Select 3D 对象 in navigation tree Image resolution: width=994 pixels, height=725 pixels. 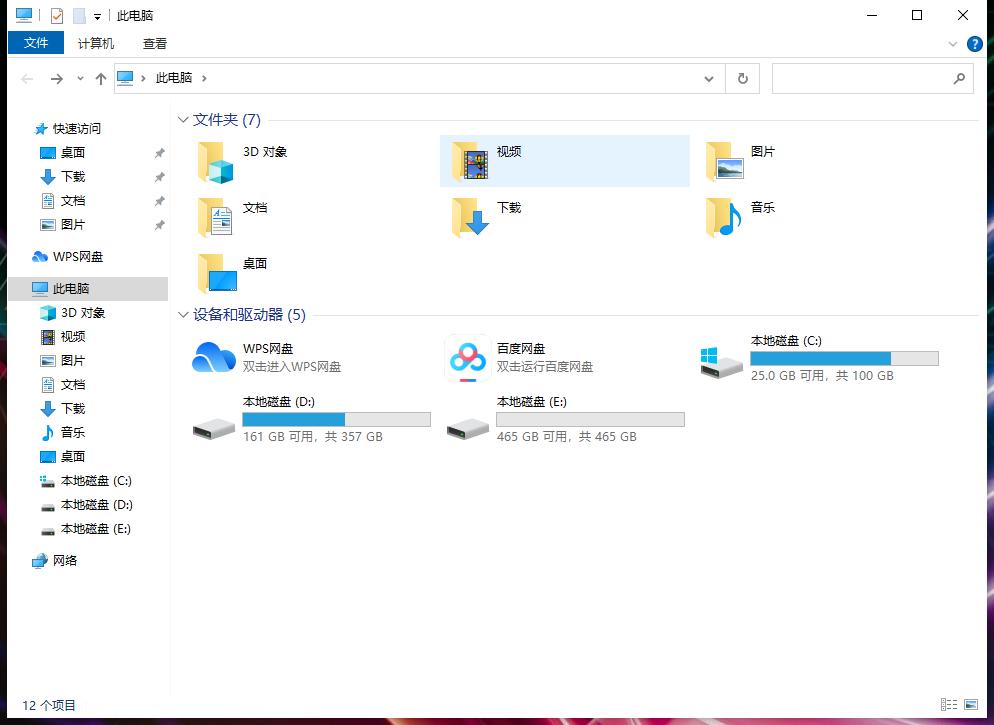coord(72,313)
